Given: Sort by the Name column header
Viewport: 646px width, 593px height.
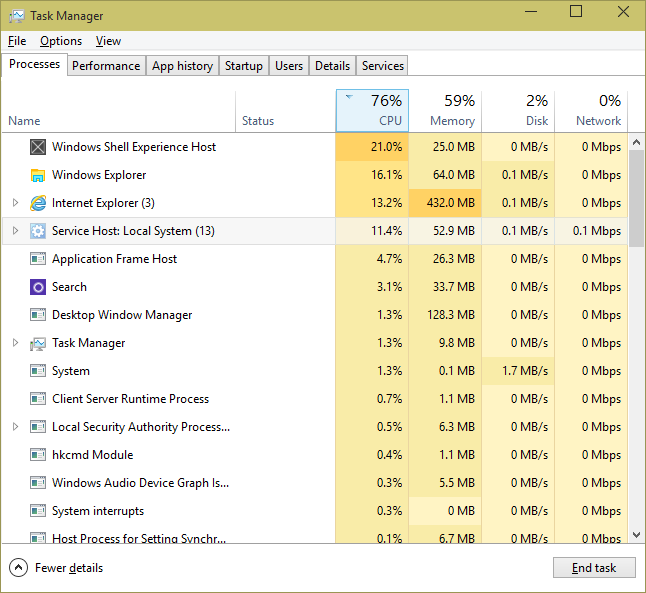Looking at the screenshot, I should (x=119, y=111).
